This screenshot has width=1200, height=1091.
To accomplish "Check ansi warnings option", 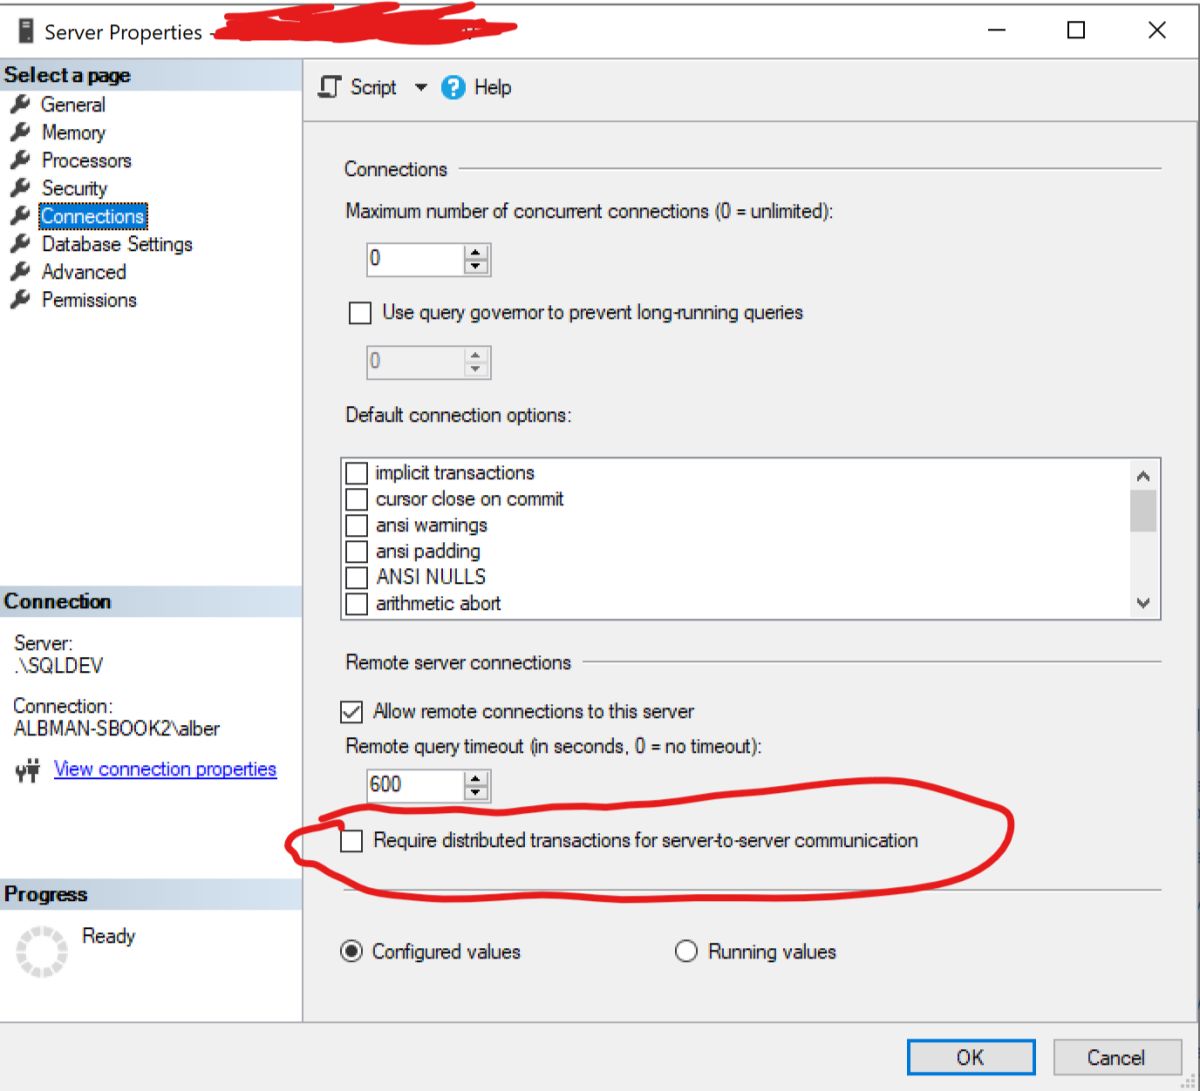I will [356, 525].
